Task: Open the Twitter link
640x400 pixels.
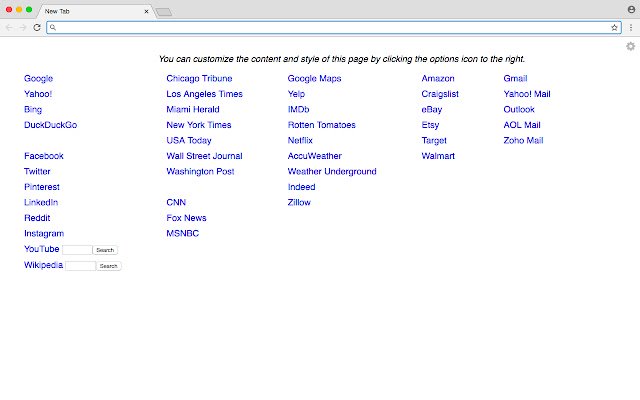Action: [x=37, y=171]
